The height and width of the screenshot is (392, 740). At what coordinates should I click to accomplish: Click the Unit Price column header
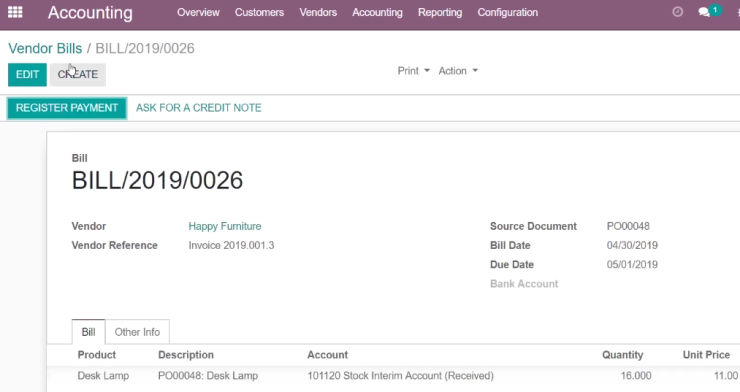(x=706, y=355)
